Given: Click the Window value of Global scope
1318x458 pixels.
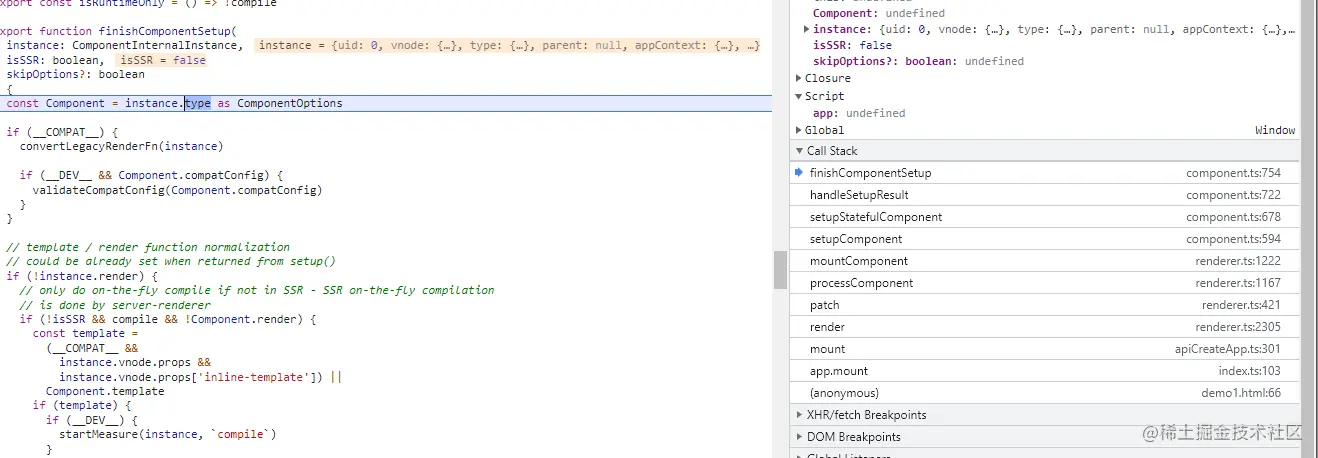Looking at the screenshot, I should pyautogui.click(x=1275, y=130).
